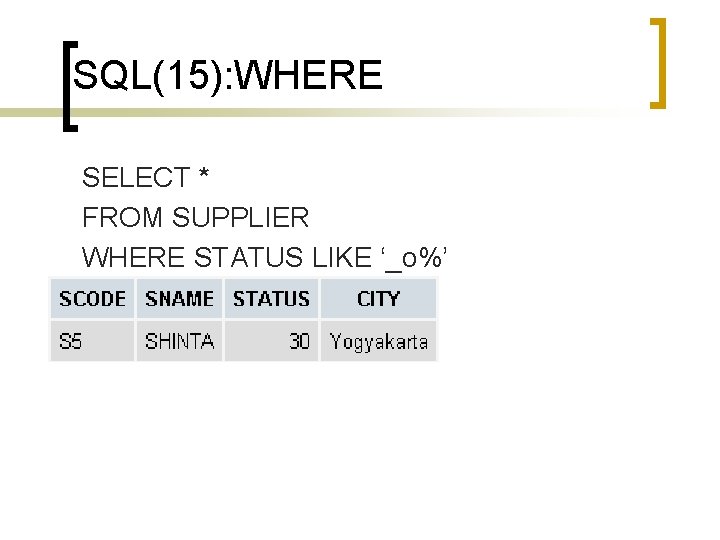720x540 pixels.
Task: Click the LIKE keyword in the WHERE clause
Action: (341, 257)
